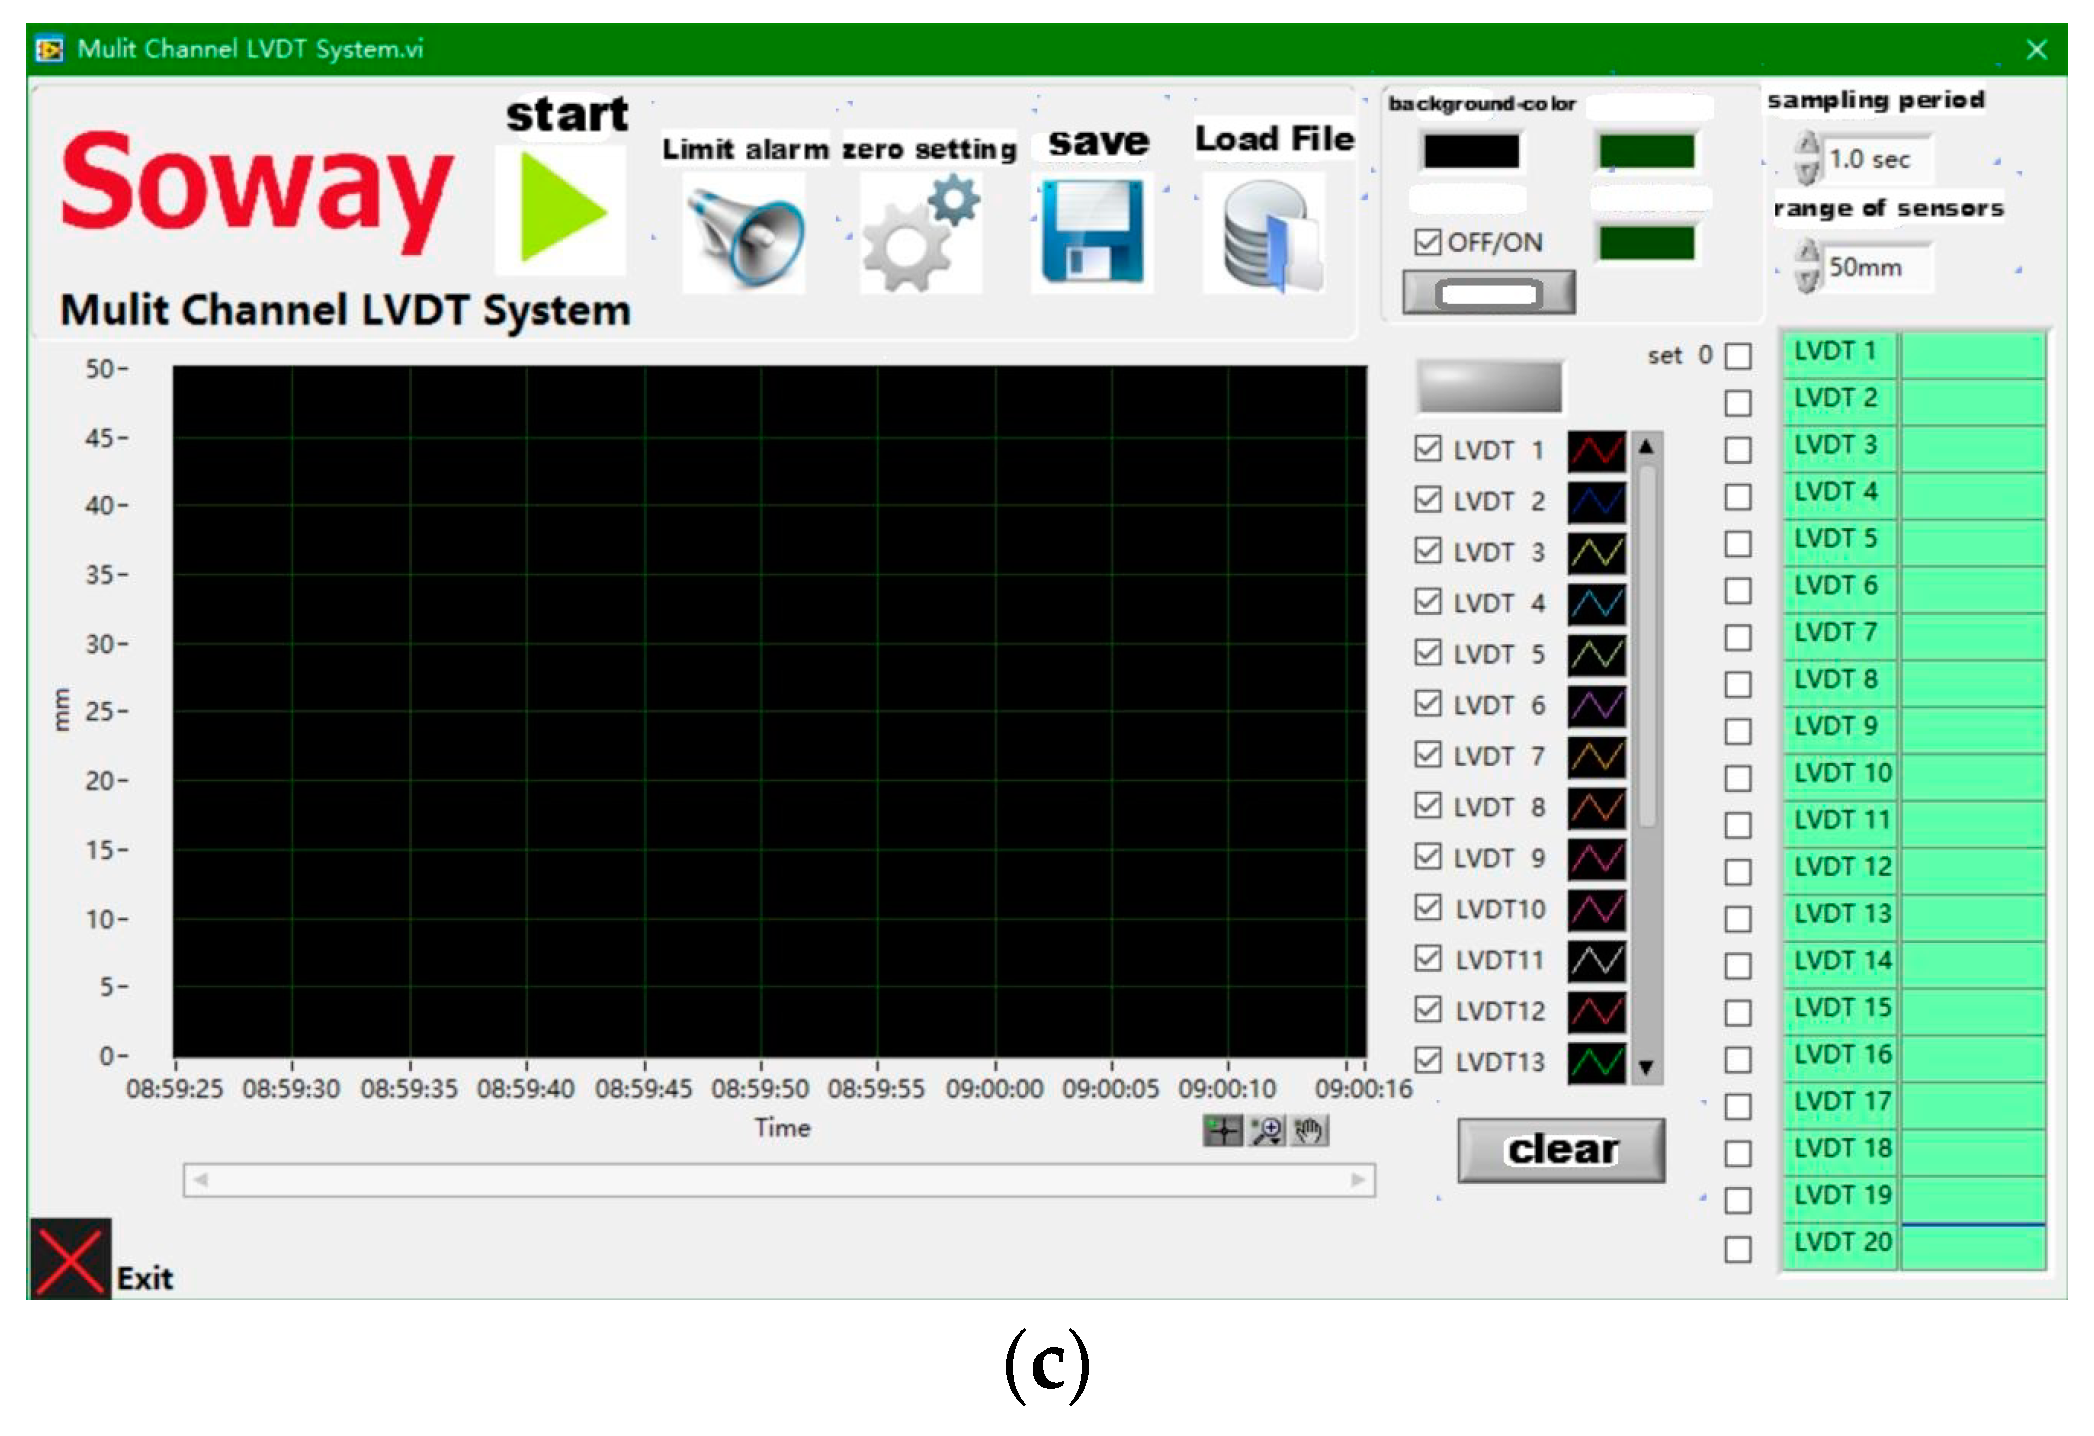Increment the sampling period stepper

coord(1807,145)
